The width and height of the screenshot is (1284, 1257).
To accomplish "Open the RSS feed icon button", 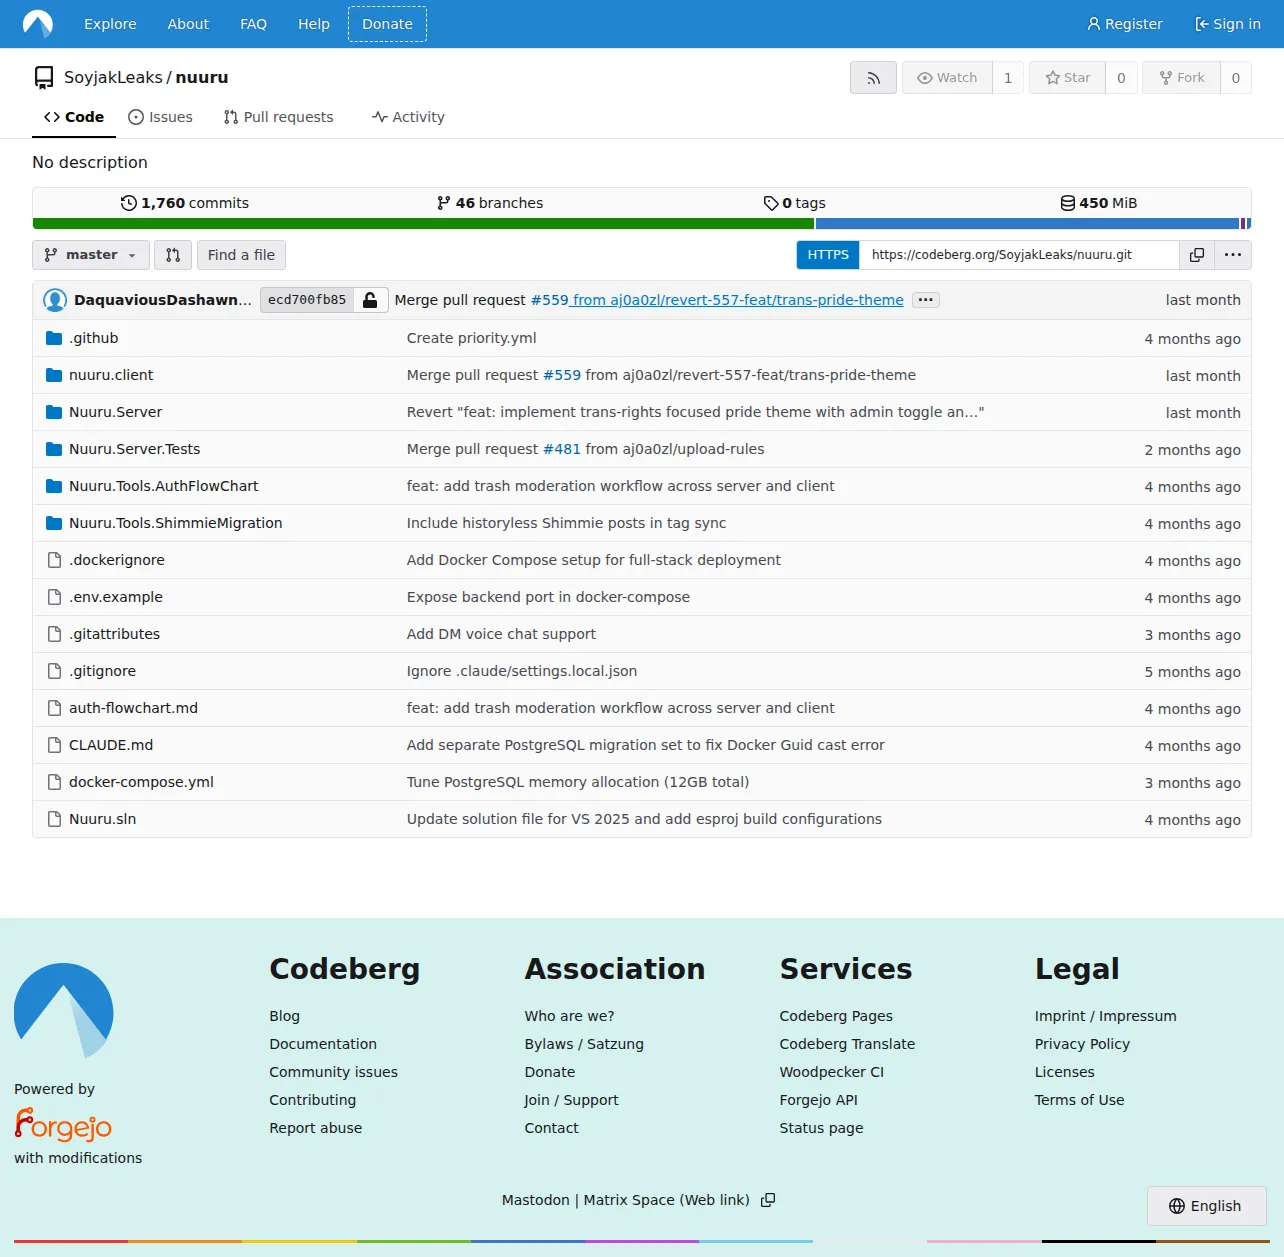I will [873, 78].
